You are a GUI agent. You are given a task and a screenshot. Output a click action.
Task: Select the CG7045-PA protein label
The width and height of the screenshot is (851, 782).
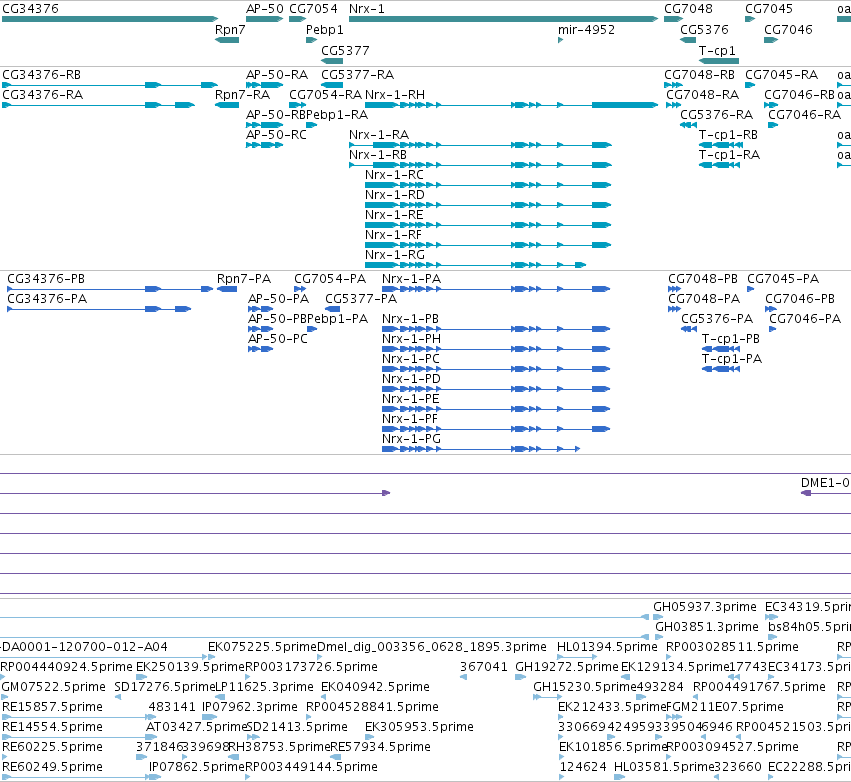click(783, 278)
